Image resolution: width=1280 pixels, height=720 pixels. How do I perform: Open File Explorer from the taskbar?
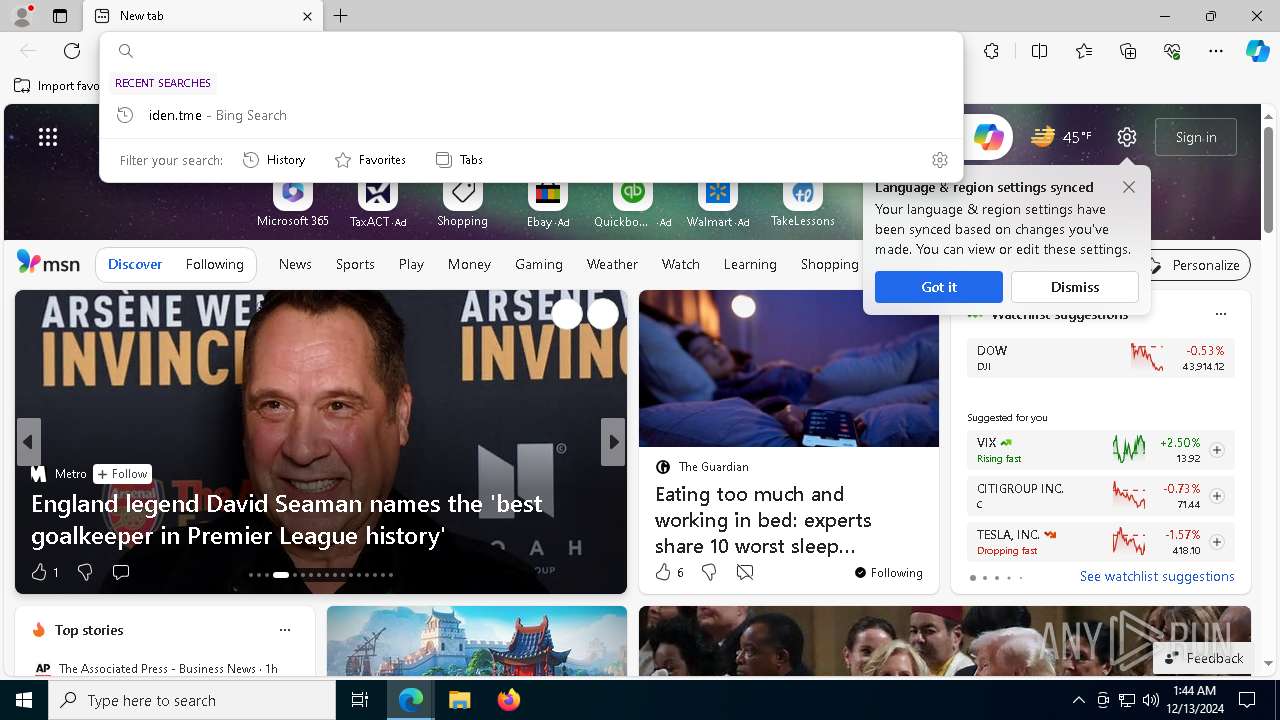click(x=459, y=700)
